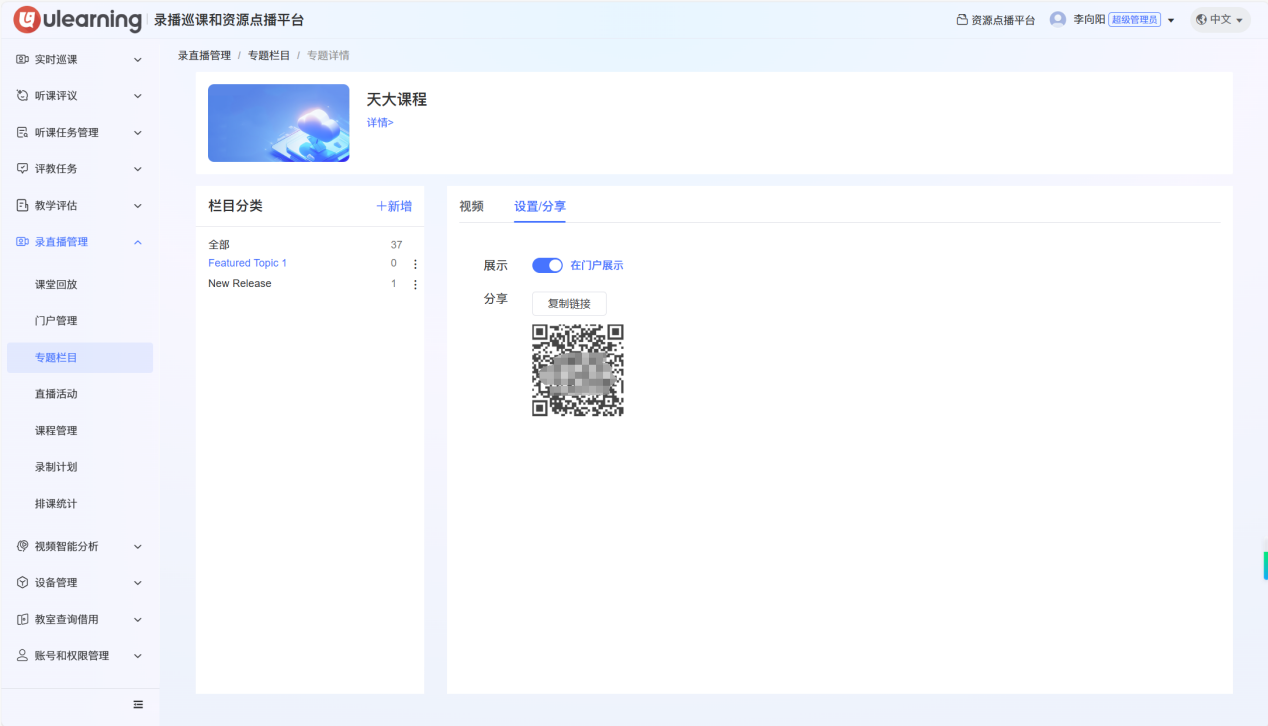This screenshot has height=726, width=1268.
Task: Open the 详情> link under 天大课程
Action: point(380,121)
